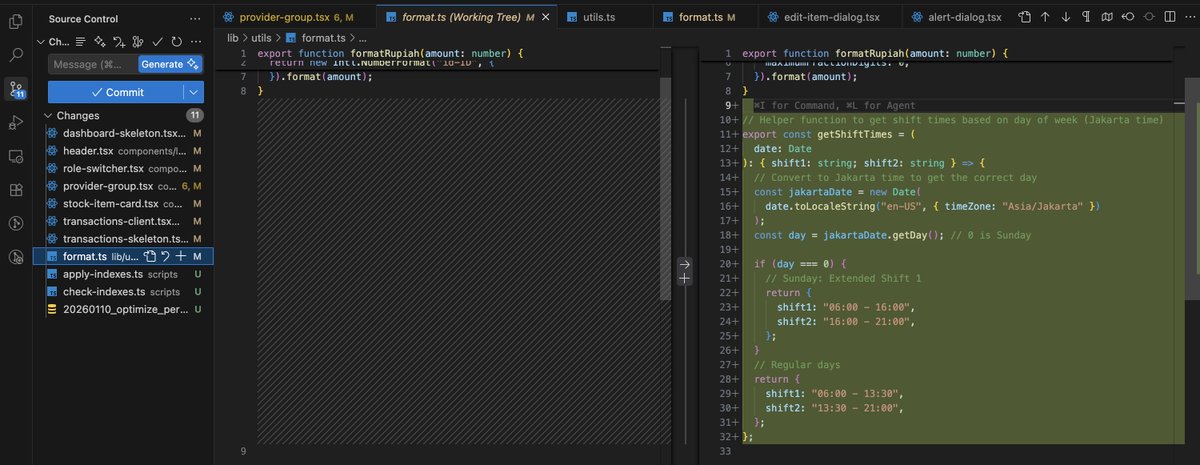Click 'if (day === 0)' code line
1200x465 pixels.
[802, 264]
